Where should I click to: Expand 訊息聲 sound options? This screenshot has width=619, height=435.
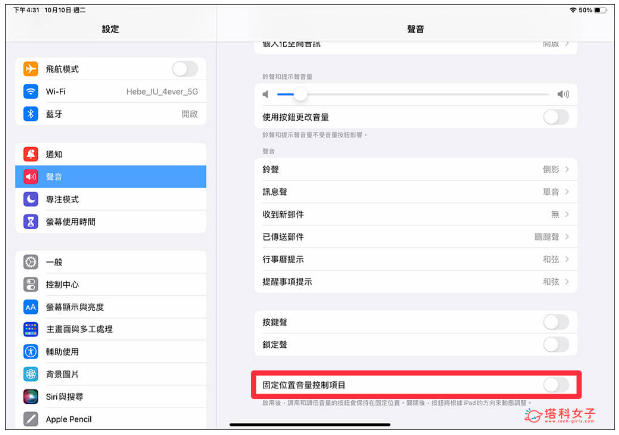pyautogui.click(x=567, y=192)
